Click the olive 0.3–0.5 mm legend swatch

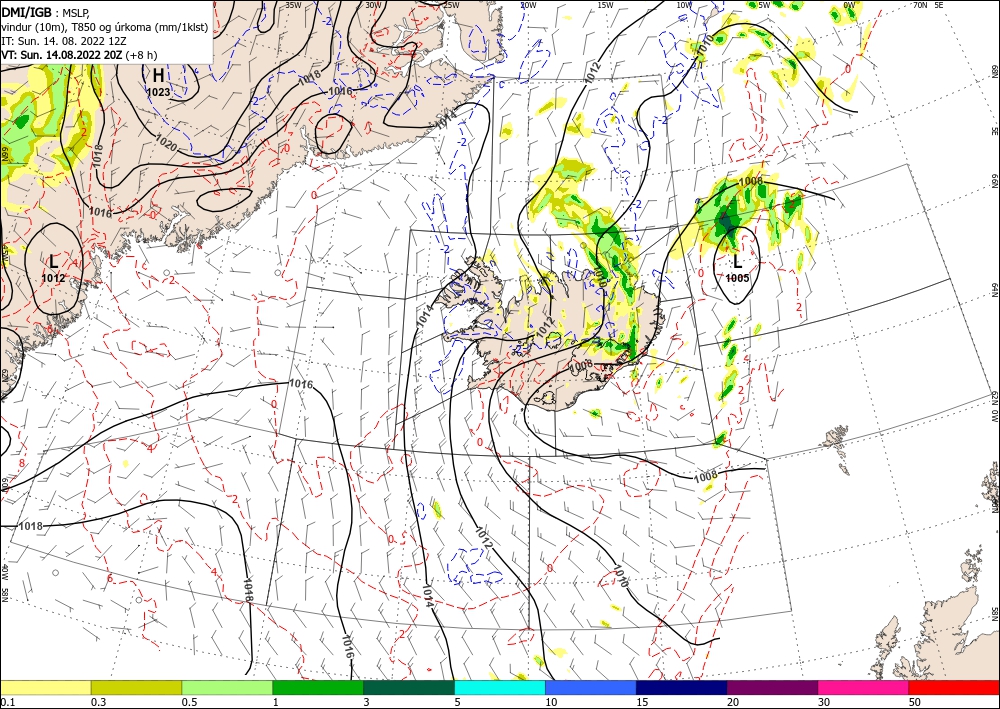coord(136,687)
